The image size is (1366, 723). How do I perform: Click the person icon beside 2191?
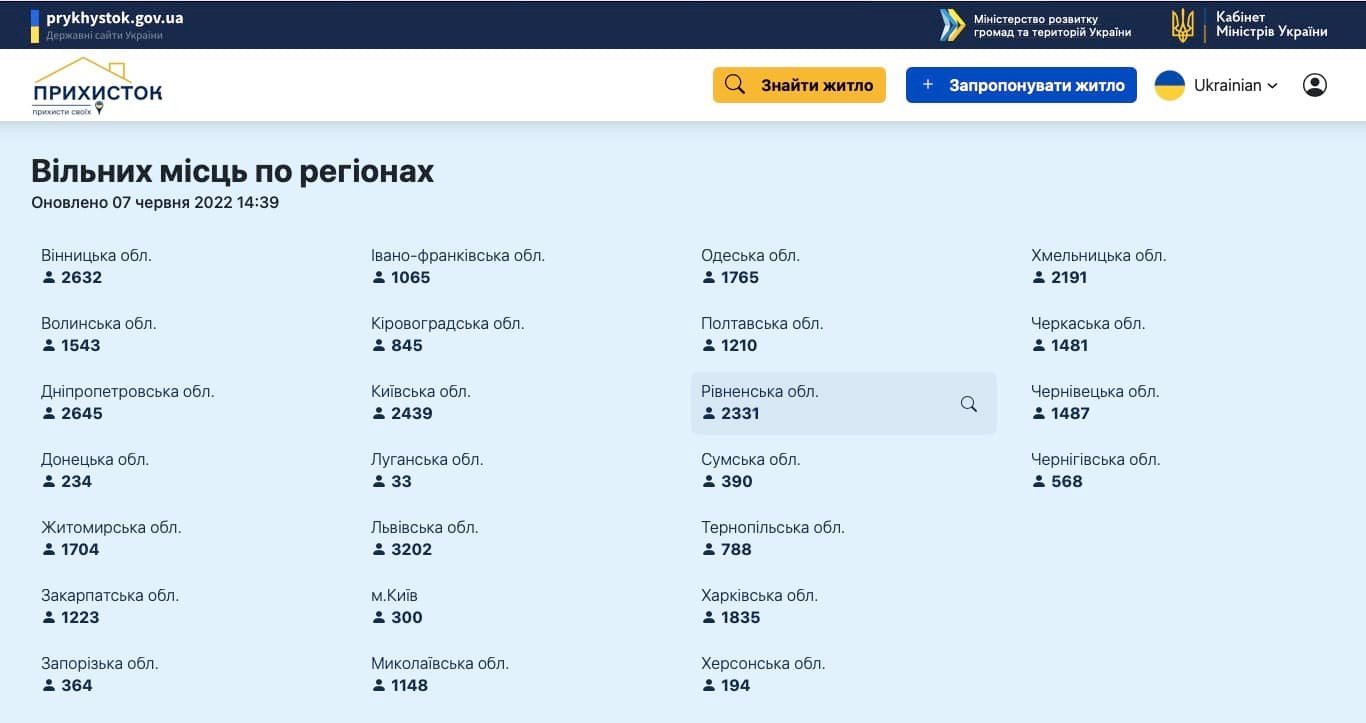coord(1039,277)
